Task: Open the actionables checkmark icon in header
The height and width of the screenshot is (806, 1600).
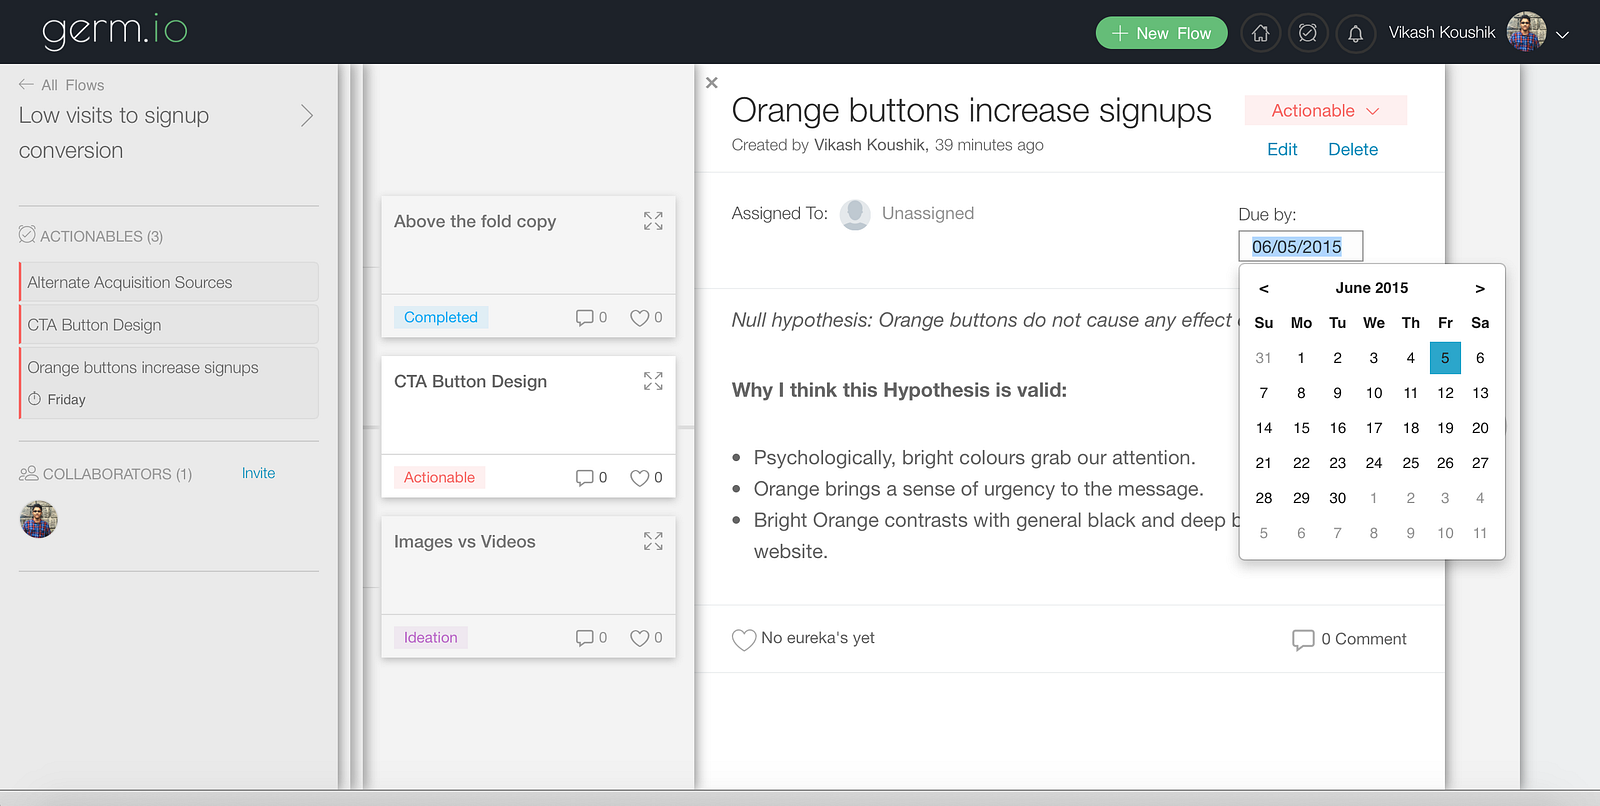Action: [x=1307, y=33]
